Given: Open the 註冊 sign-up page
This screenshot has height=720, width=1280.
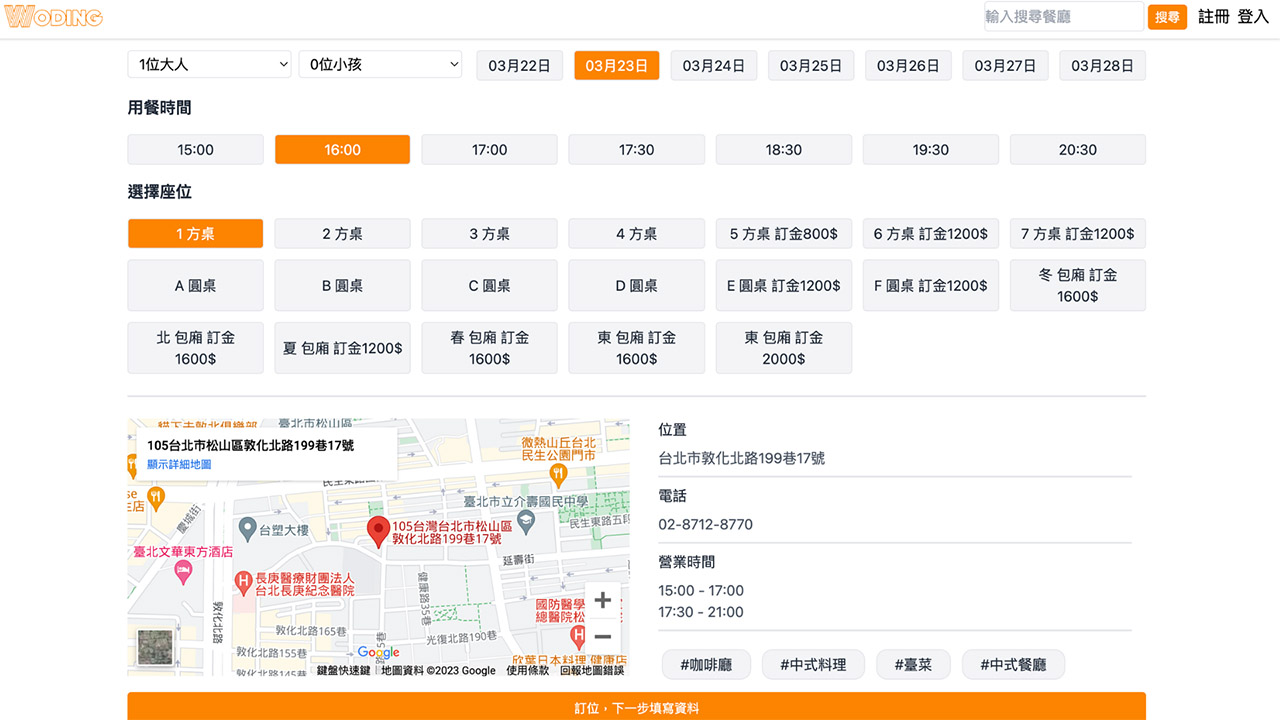Looking at the screenshot, I should click(1213, 16).
